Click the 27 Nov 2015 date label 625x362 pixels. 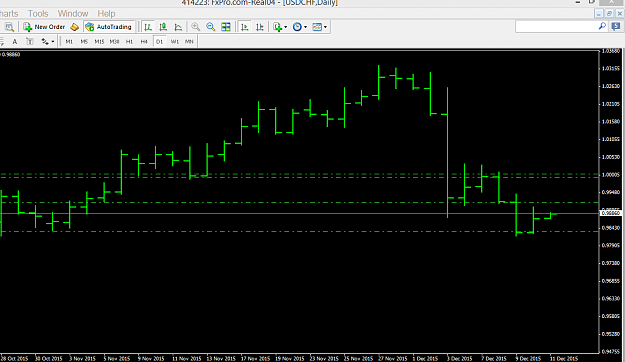[x=393, y=358]
